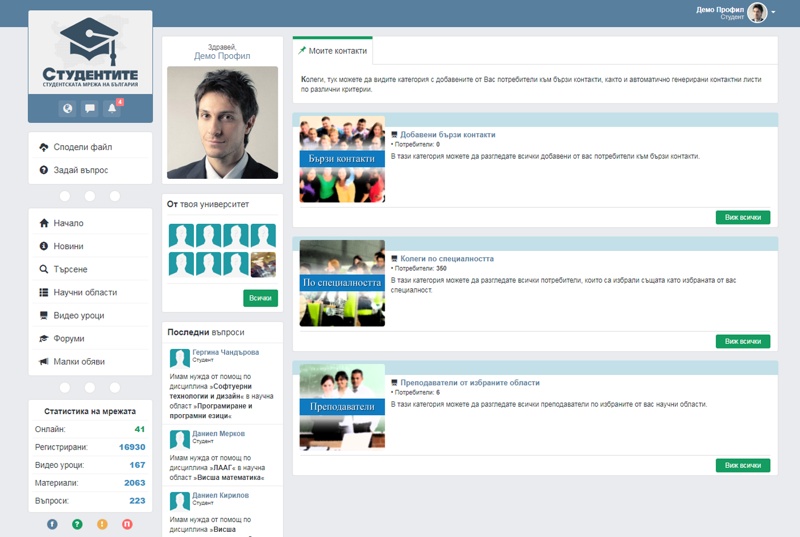Image resolution: width=800 pixels, height=537 pixels.
Task: Click Гергина Чандърова's avatar
Action: (180, 358)
